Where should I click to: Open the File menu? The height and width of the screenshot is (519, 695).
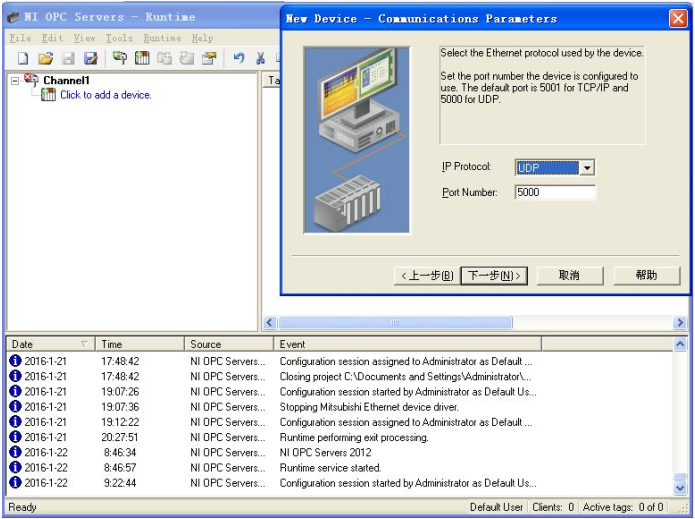pos(20,38)
